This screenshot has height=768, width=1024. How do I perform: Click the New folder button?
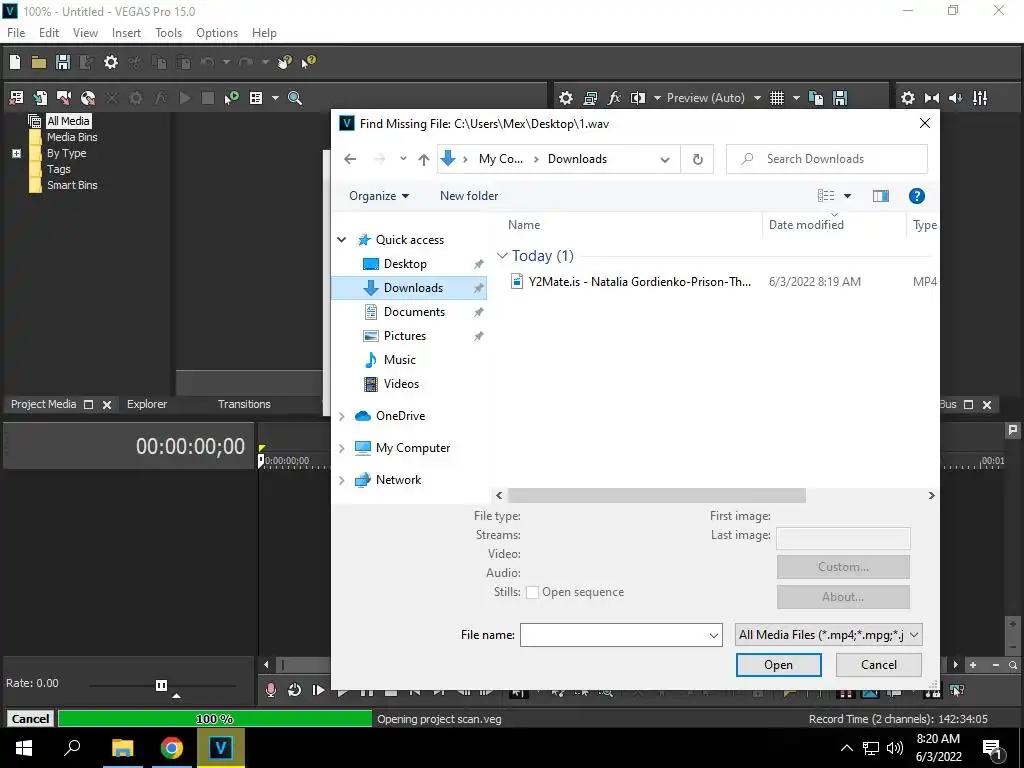pos(469,196)
